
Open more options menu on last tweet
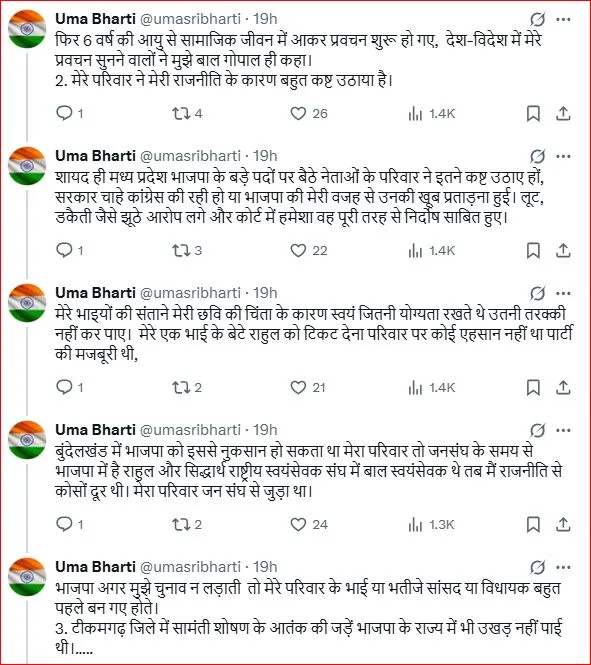pyautogui.click(x=563, y=567)
